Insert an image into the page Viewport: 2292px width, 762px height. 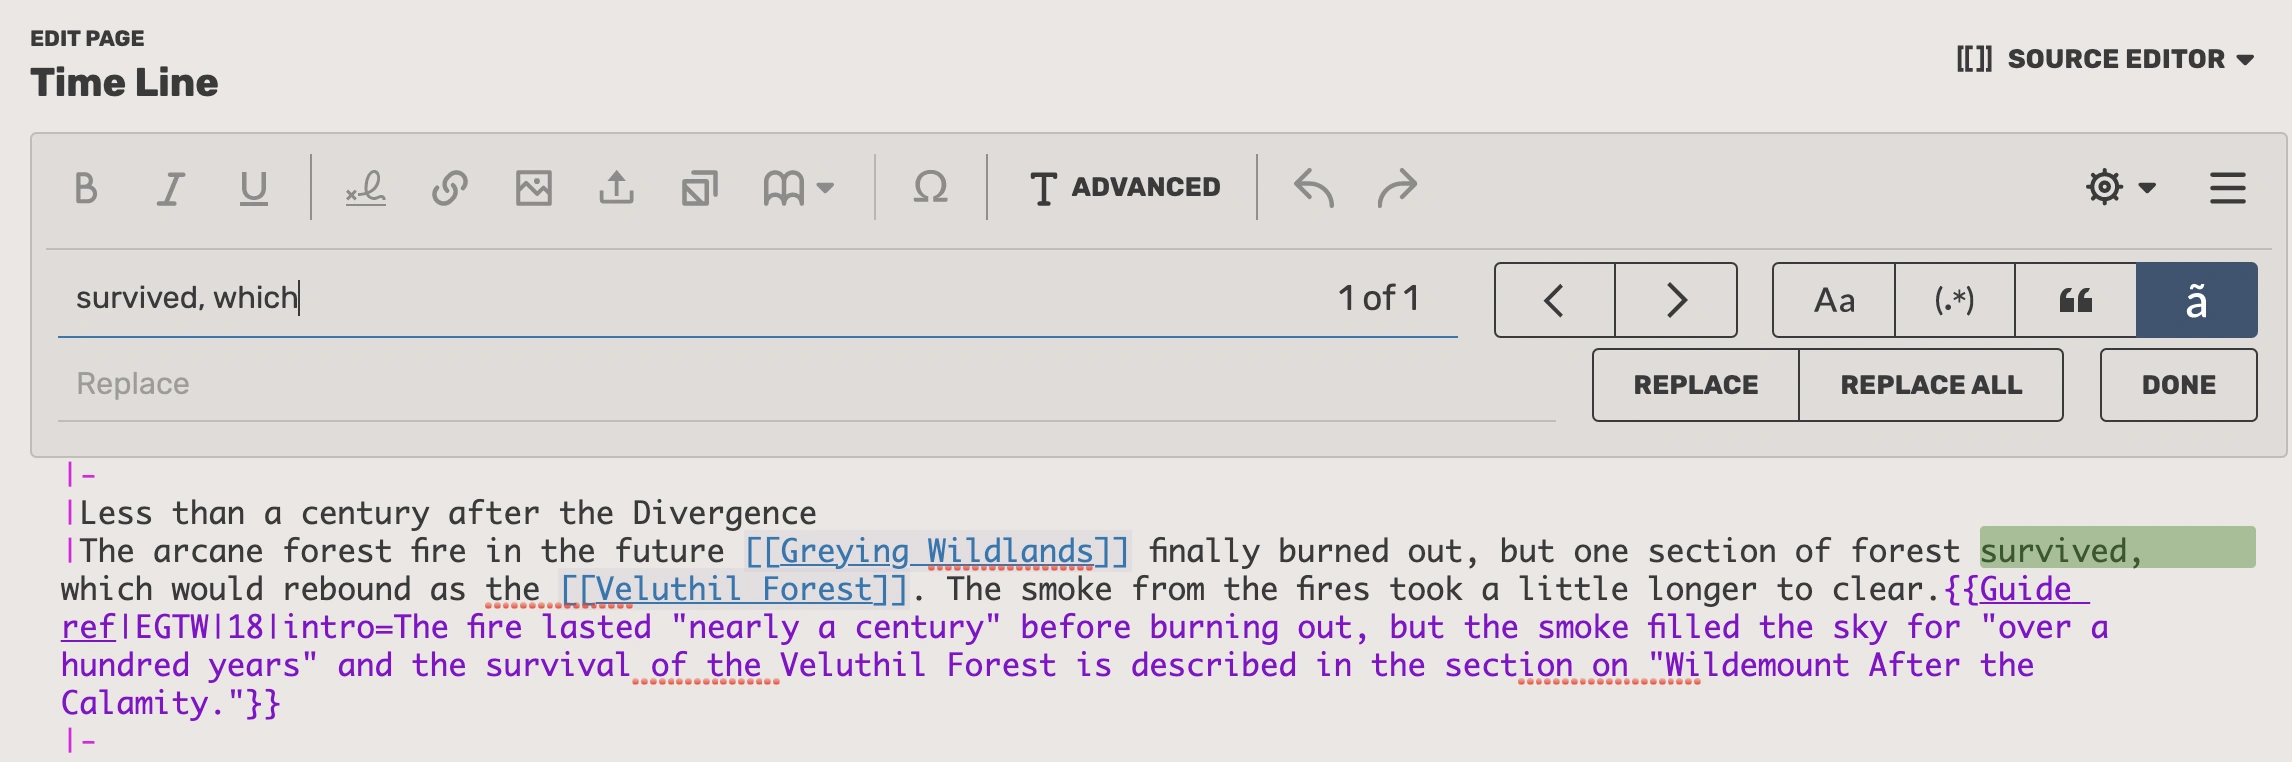535,187
